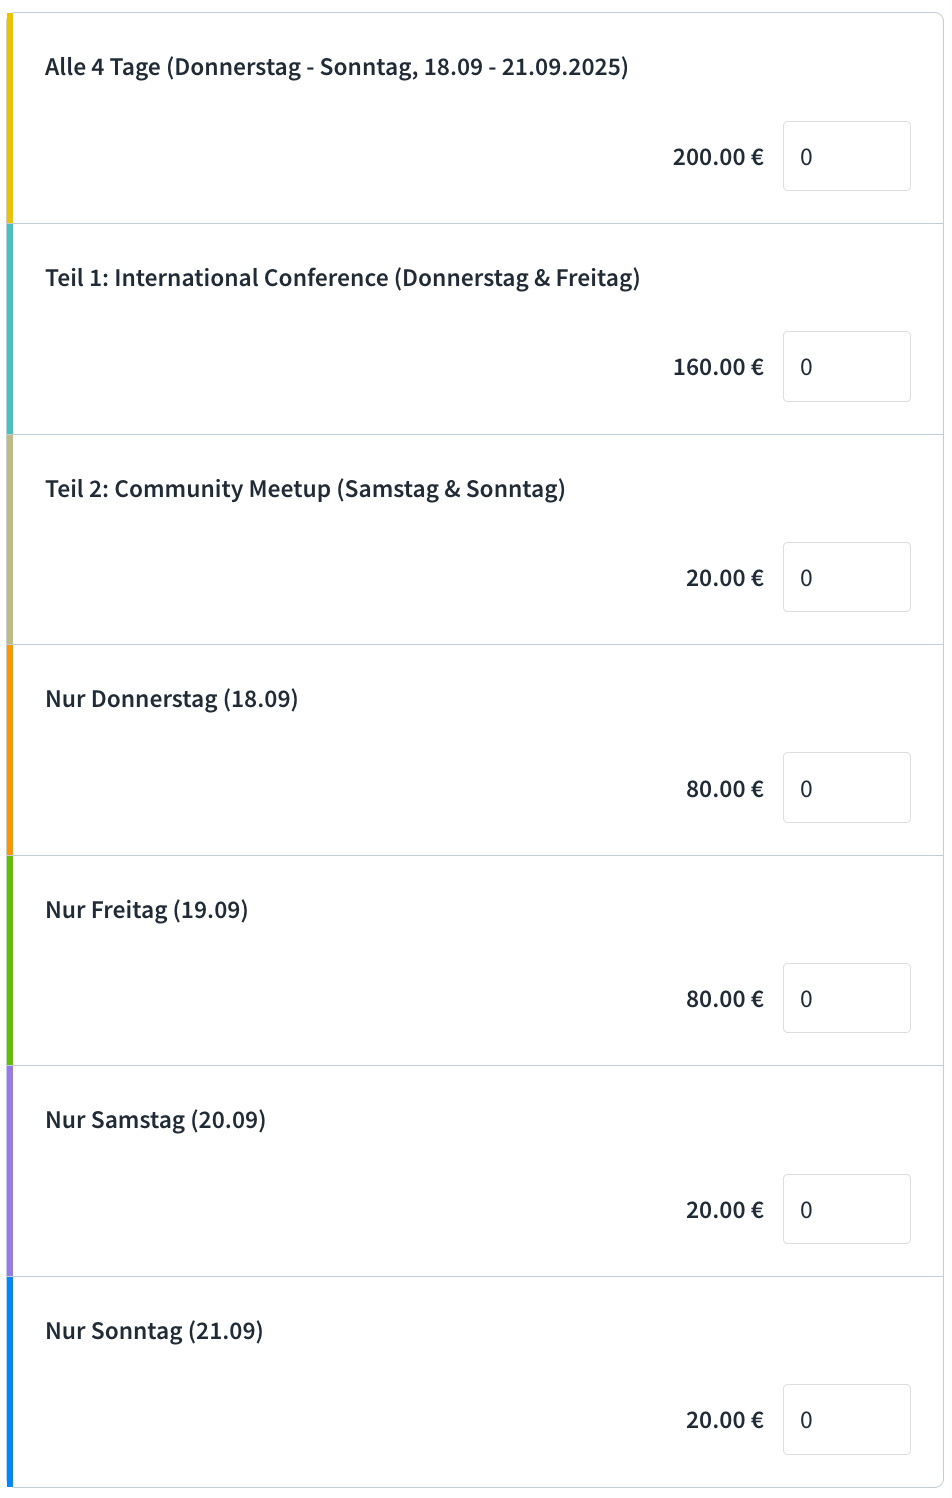The image size is (952, 1498).
Task: Select the 'Nur Donnerstag (18.09)' label
Action: (x=172, y=699)
